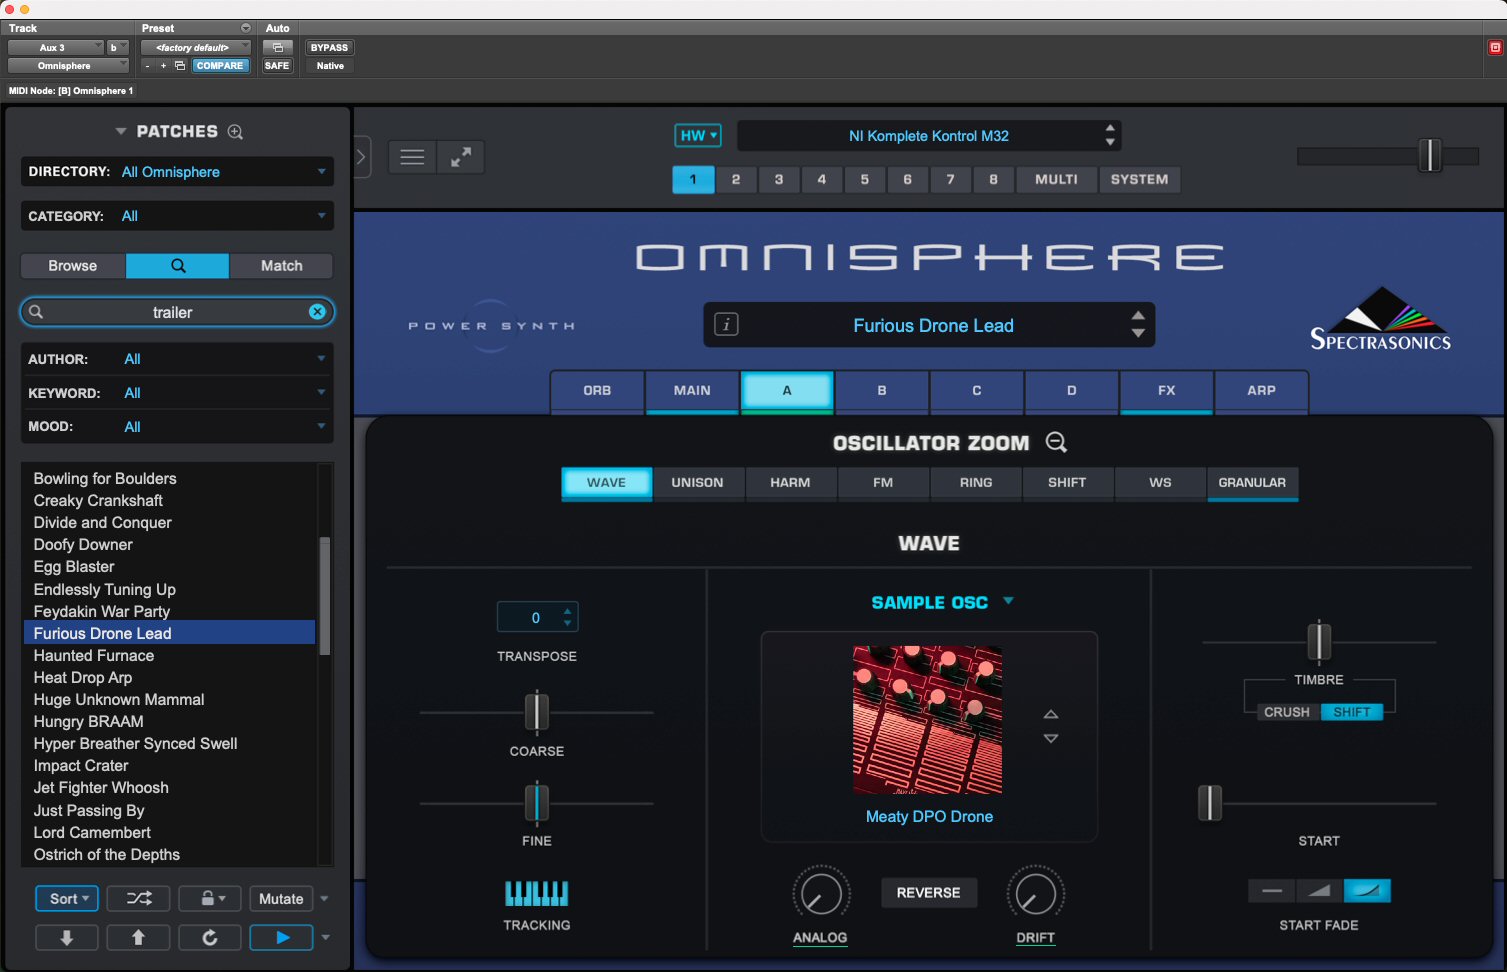The height and width of the screenshot is (972, 1507).
Task: Click the Oscillator Zoom magnifier icon
Action: pos(1056,442)
